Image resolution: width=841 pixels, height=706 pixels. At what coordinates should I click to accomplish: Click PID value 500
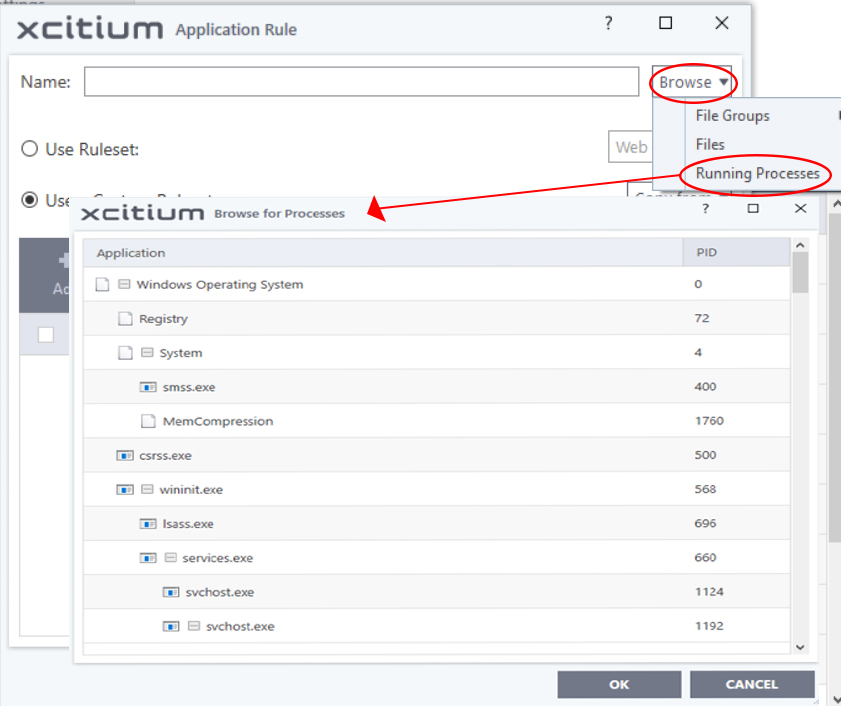[x=705, y=455]
